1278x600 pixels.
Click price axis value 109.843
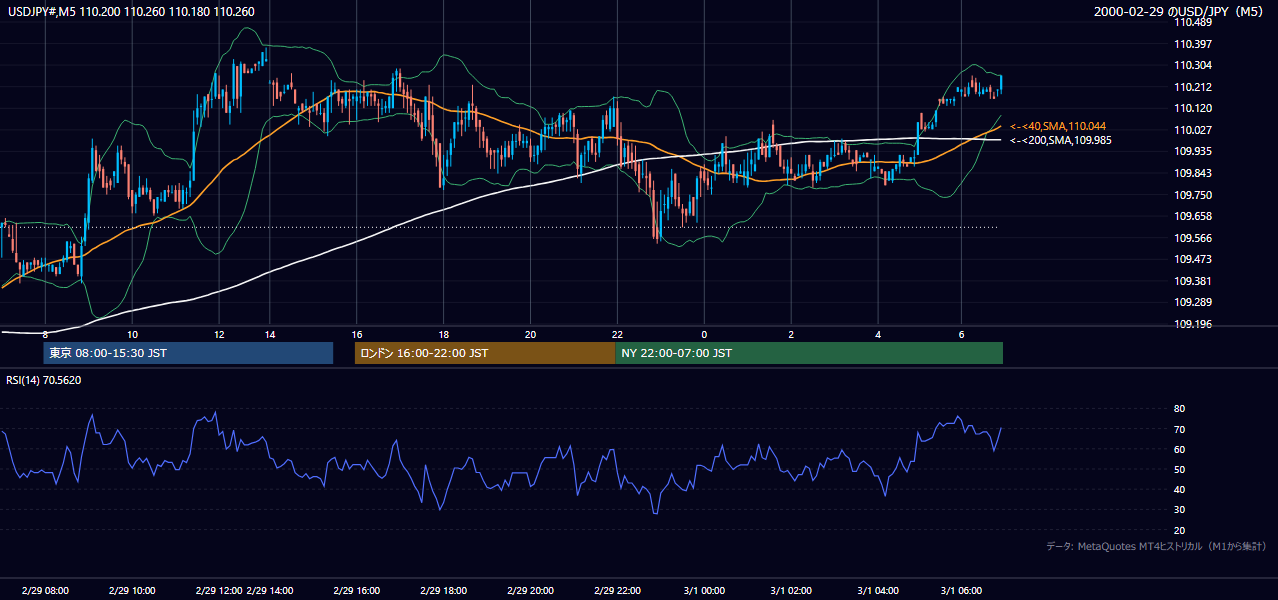click(1192, 173)
